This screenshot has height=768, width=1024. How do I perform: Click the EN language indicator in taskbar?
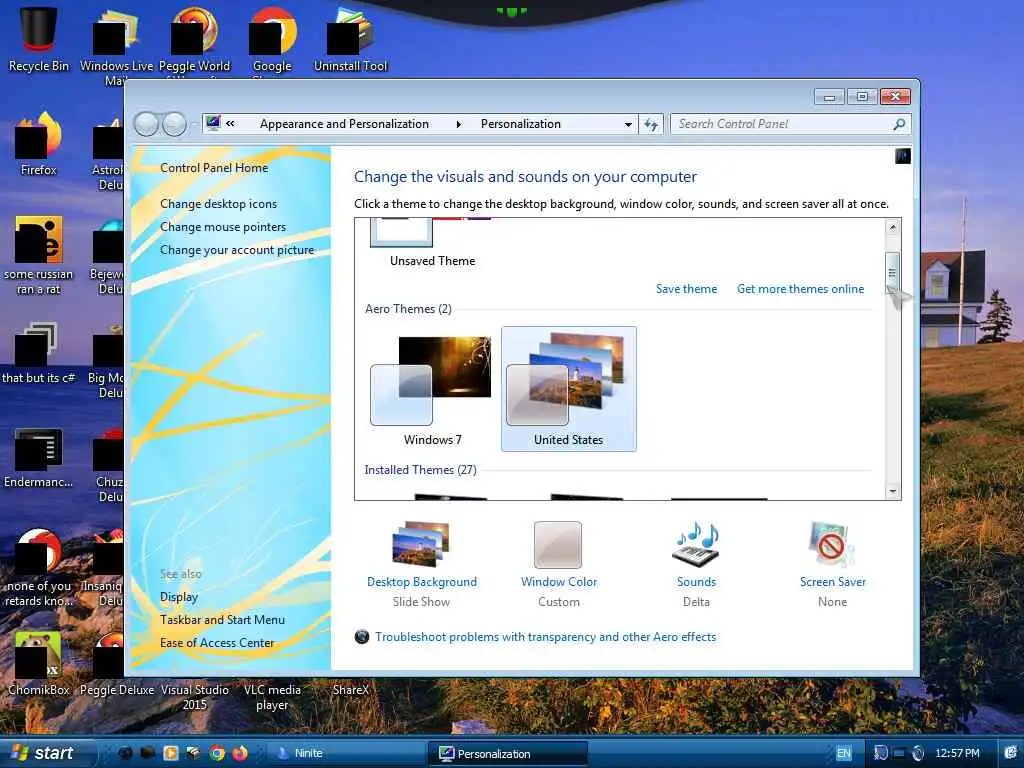click(x=844, y=753)
